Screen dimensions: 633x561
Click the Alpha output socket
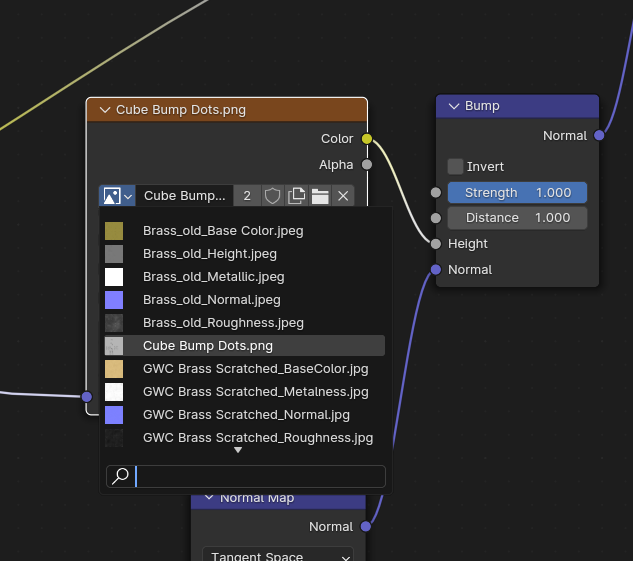(x=367, y=165)
